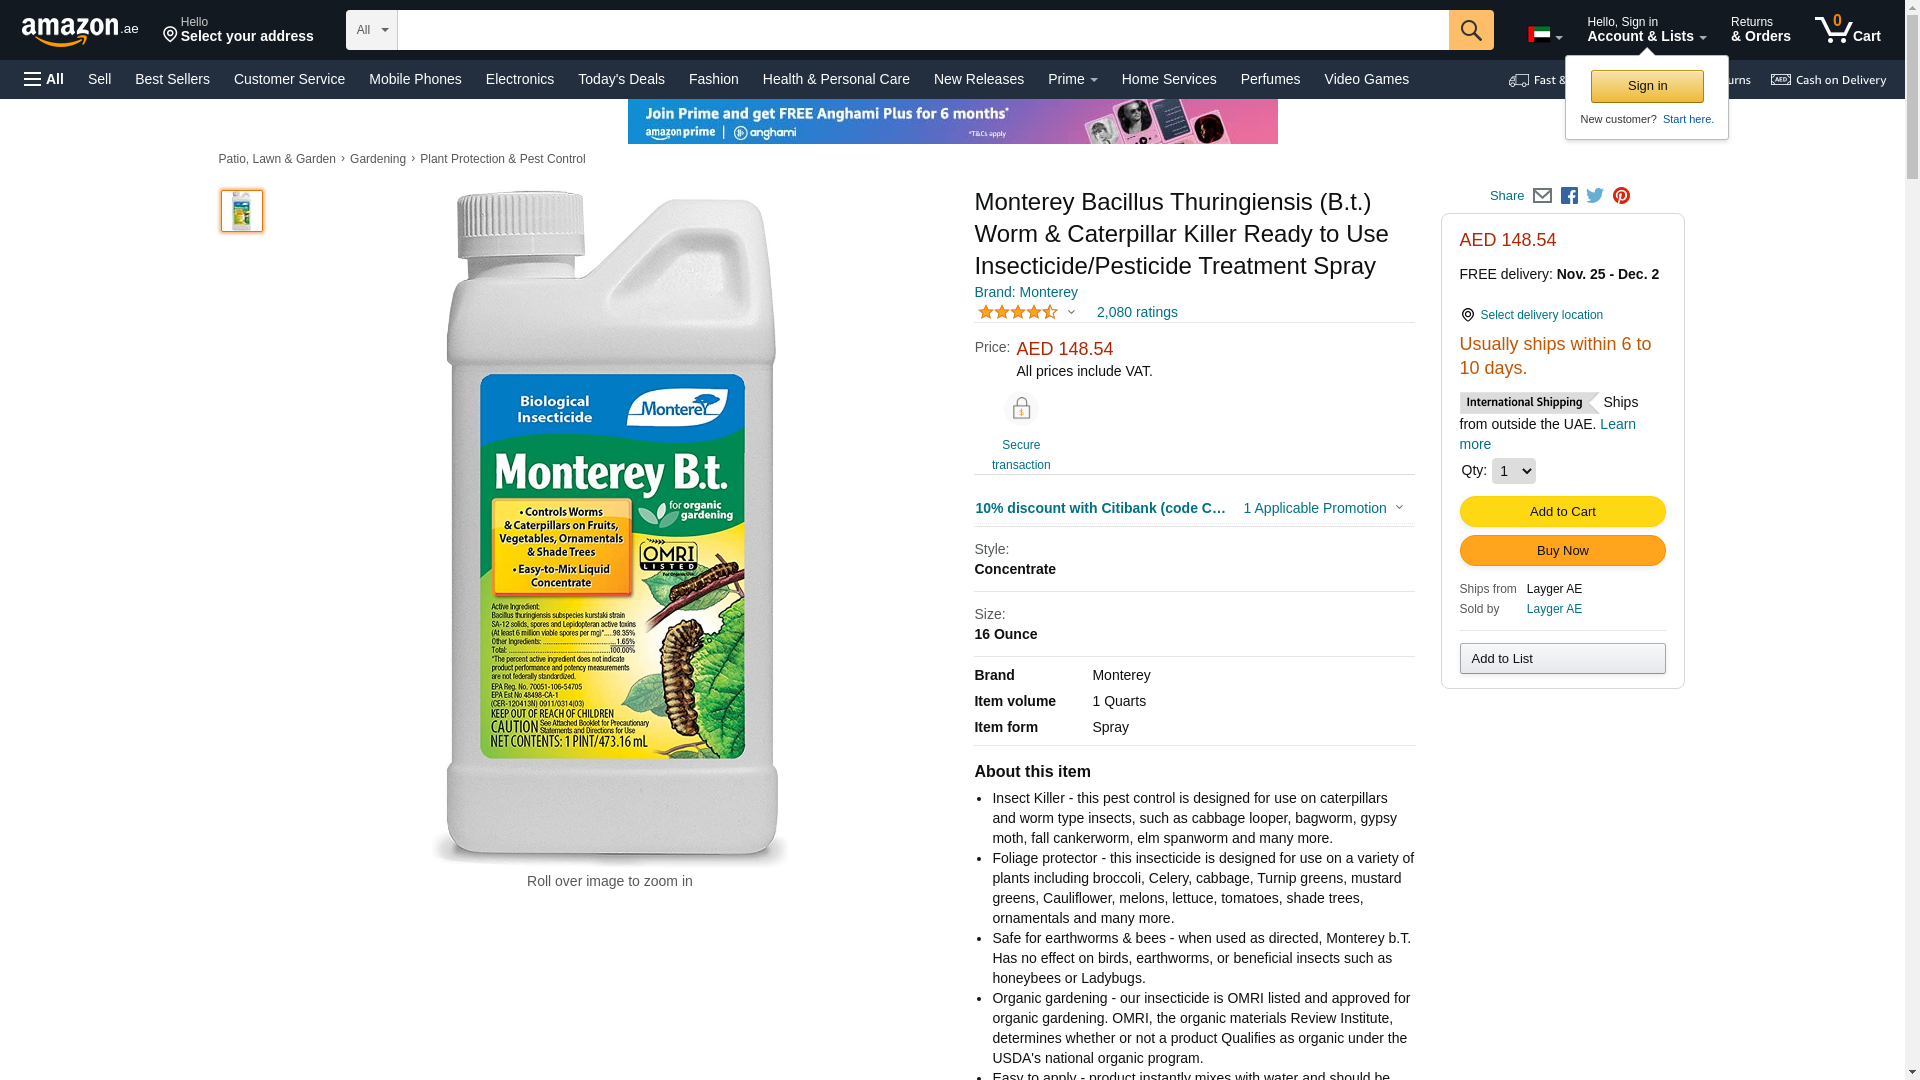Open Today's Deals in the nav bar
Viewport: 1920px width, 1080px height.
click(x=621, y=79)
